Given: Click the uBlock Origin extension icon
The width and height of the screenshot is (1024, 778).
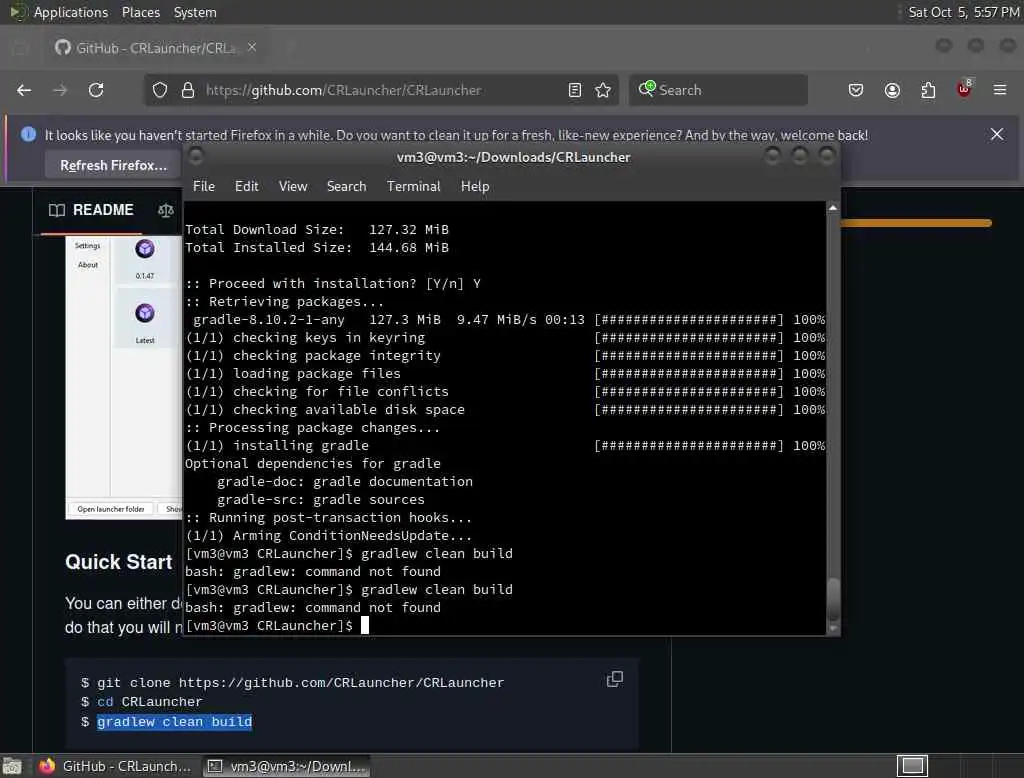Looking at the screenshot, I should [x=964, y=89].
